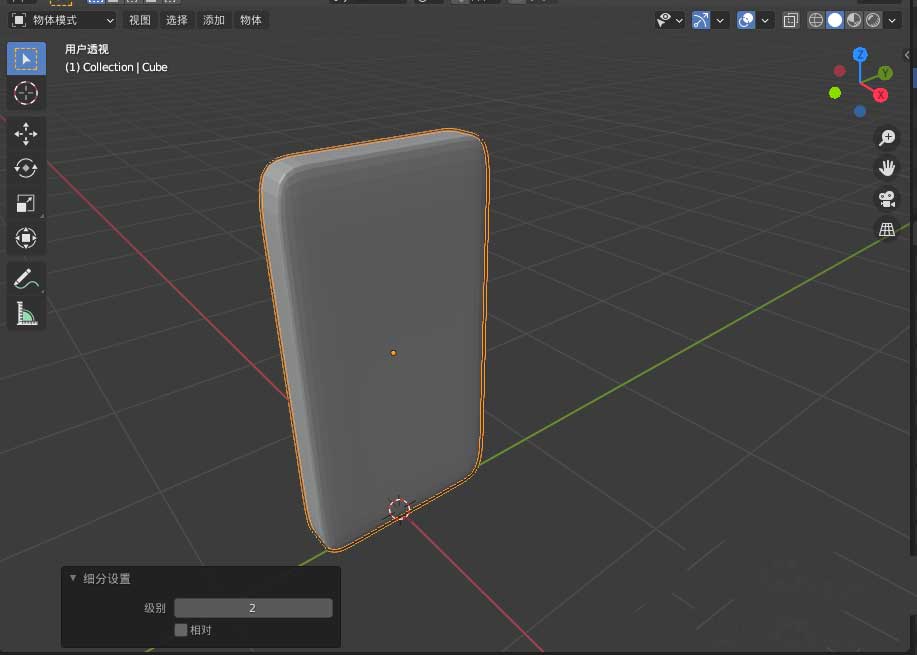The image size is (917, 655).
Task: Open the shading options dropdown arrow
Action: tap(893, 20)
